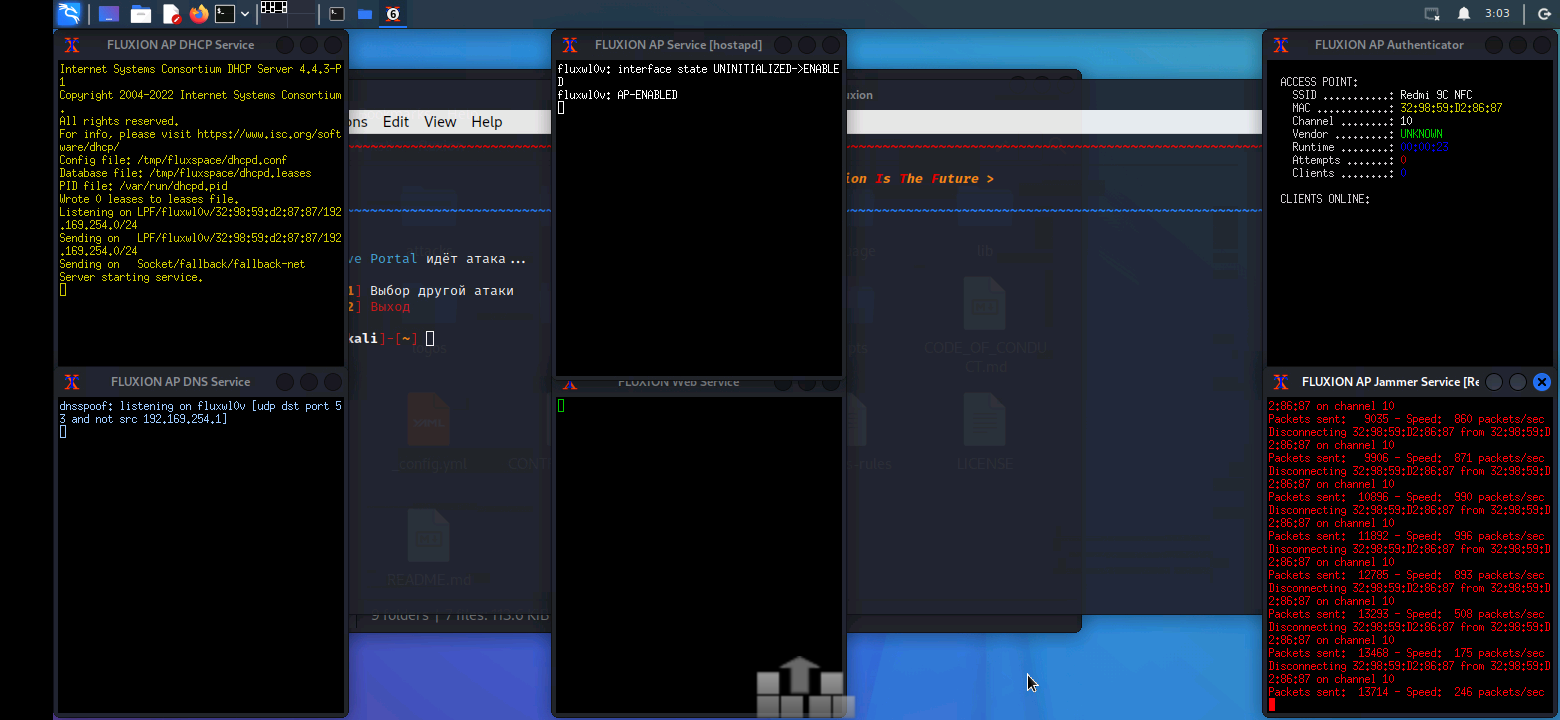Open the Kali applications menu
Image resolution: width=1560 pixels, height=720 pixels.
[69, 14]
